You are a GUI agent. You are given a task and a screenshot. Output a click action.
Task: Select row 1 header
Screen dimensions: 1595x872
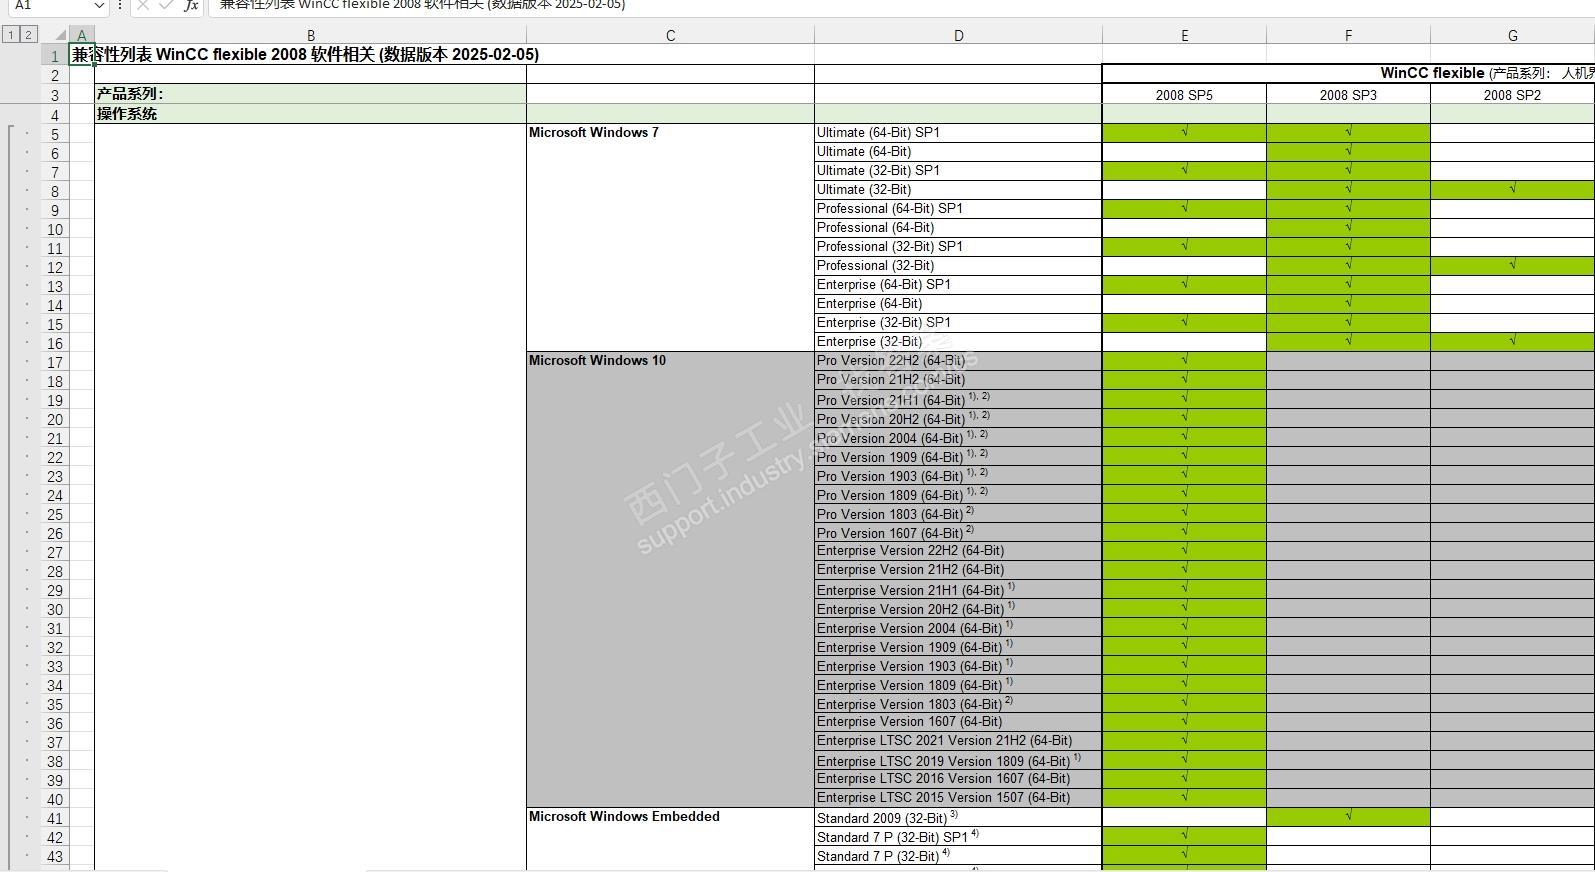coord(55,55)
